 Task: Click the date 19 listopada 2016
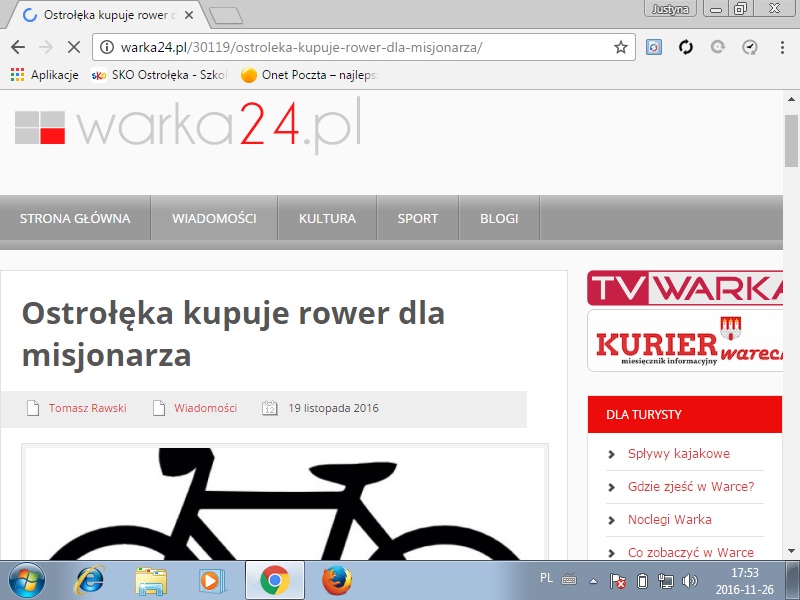334,408
